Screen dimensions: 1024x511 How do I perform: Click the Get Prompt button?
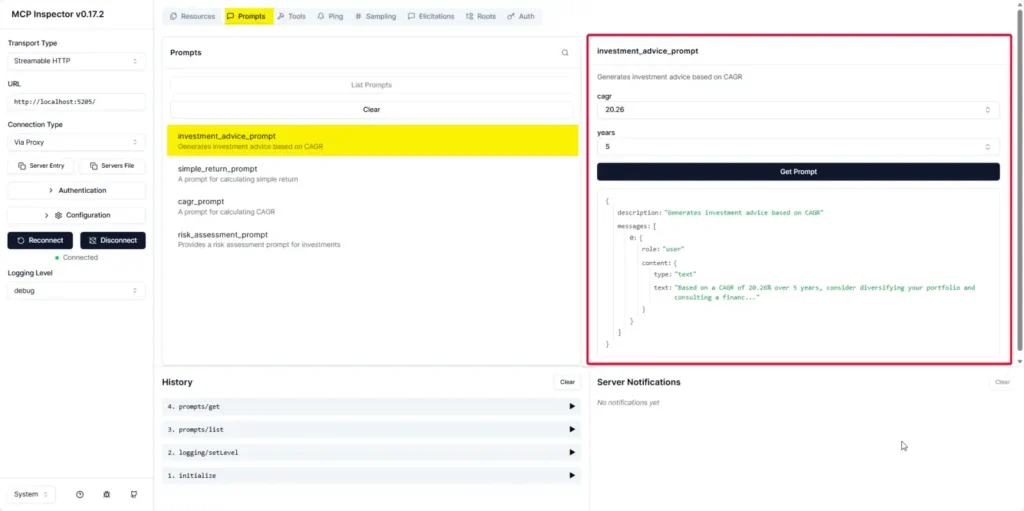point(798,172)
